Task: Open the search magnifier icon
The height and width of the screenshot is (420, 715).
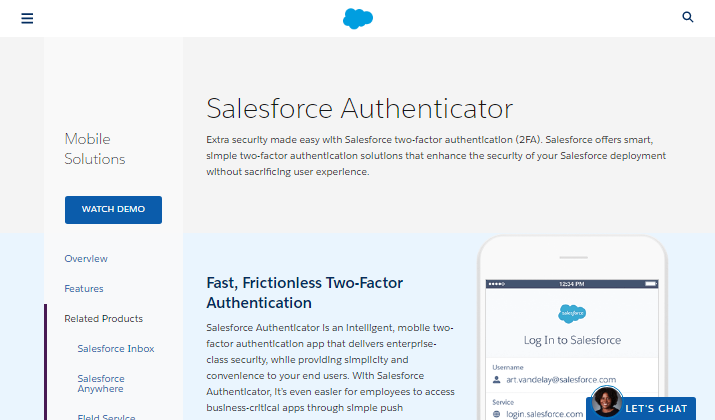Action: (x=688, y=17)
